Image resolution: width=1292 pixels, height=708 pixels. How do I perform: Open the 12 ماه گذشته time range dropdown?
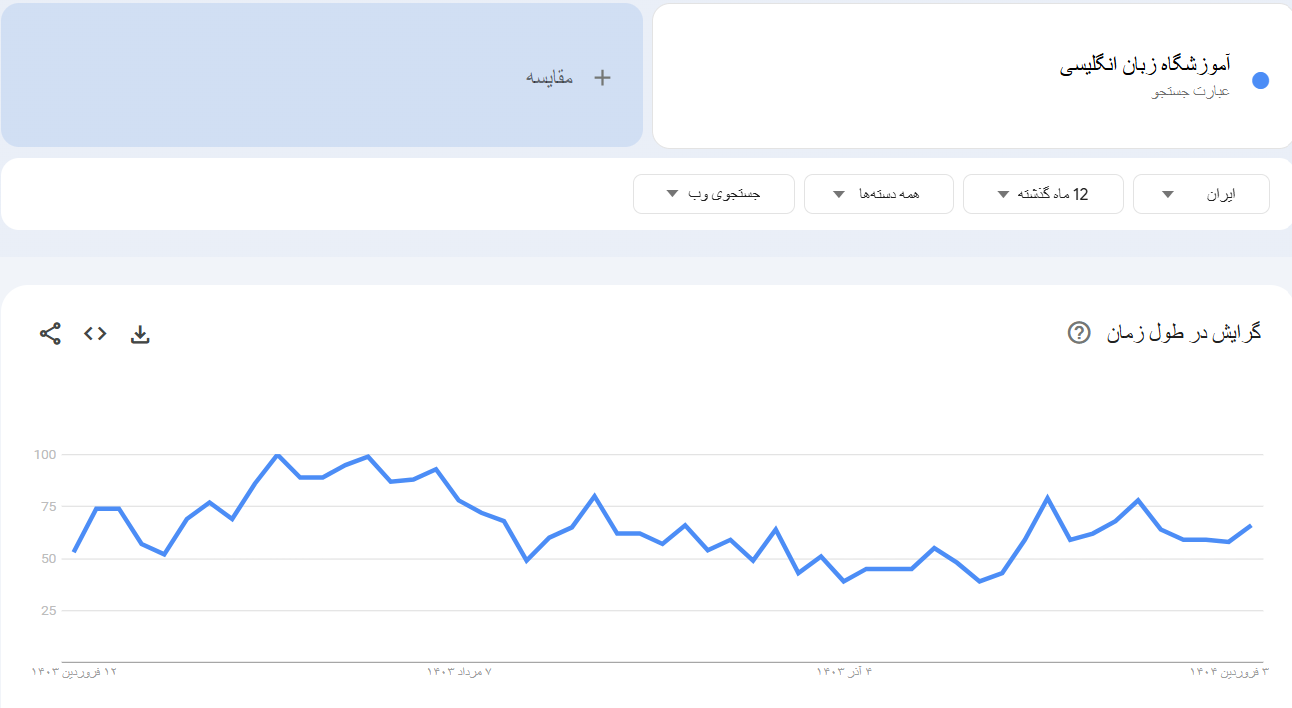point(1042,194)
